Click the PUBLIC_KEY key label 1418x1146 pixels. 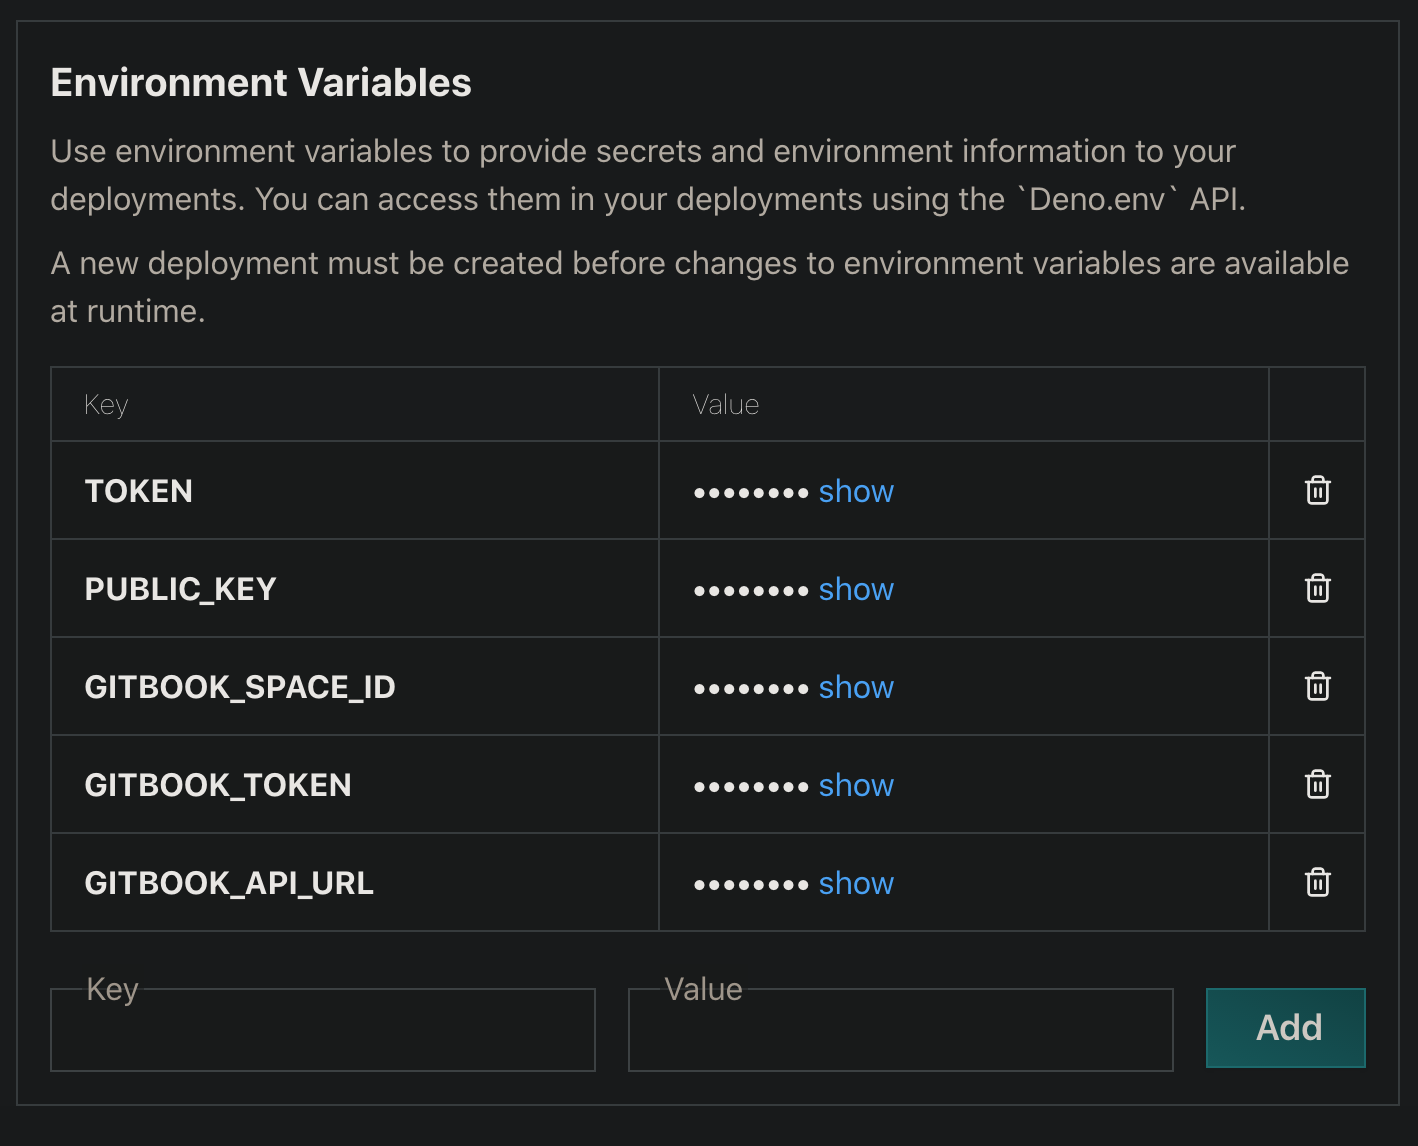coord(180,589)
